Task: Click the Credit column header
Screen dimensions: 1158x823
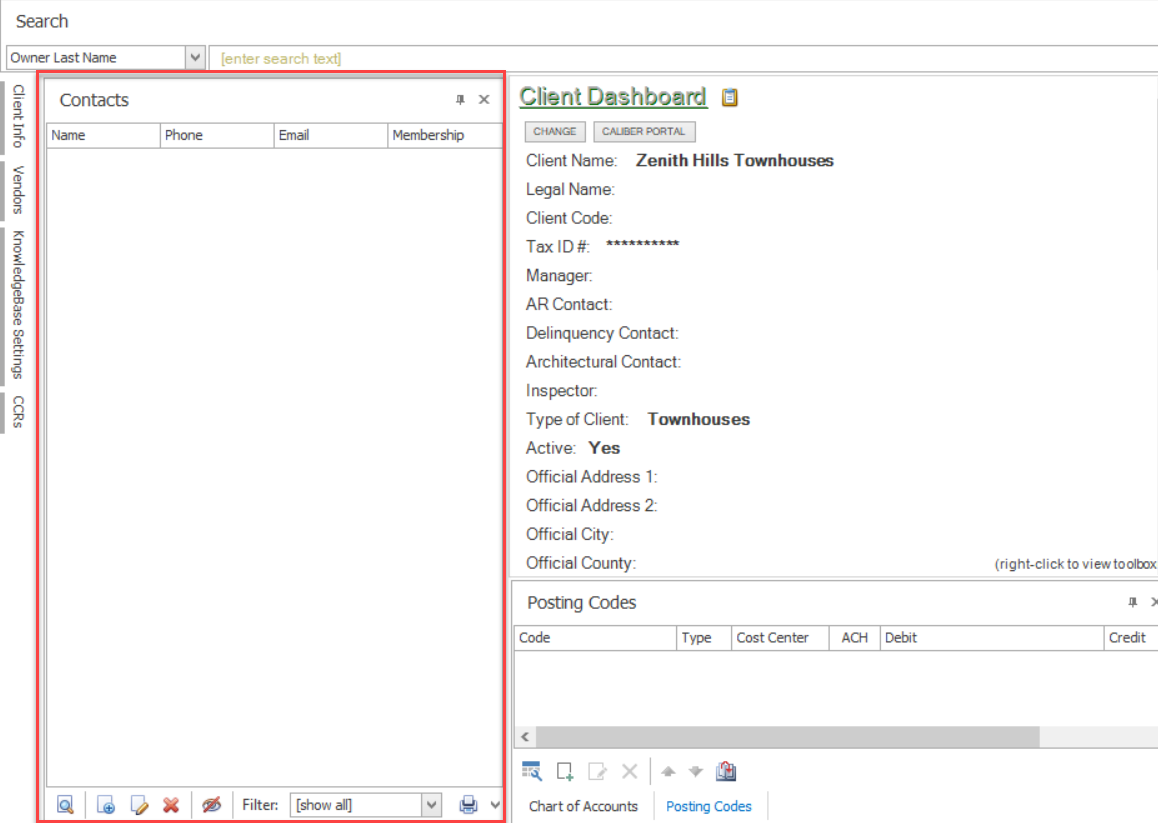Action: 1131,638
